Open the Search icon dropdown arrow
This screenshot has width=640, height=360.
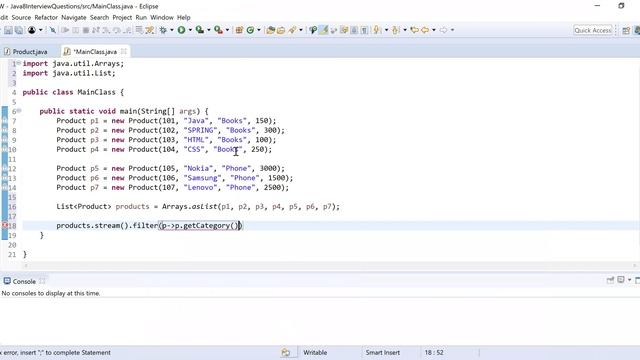pyautogui.click(x=301, y=30)
